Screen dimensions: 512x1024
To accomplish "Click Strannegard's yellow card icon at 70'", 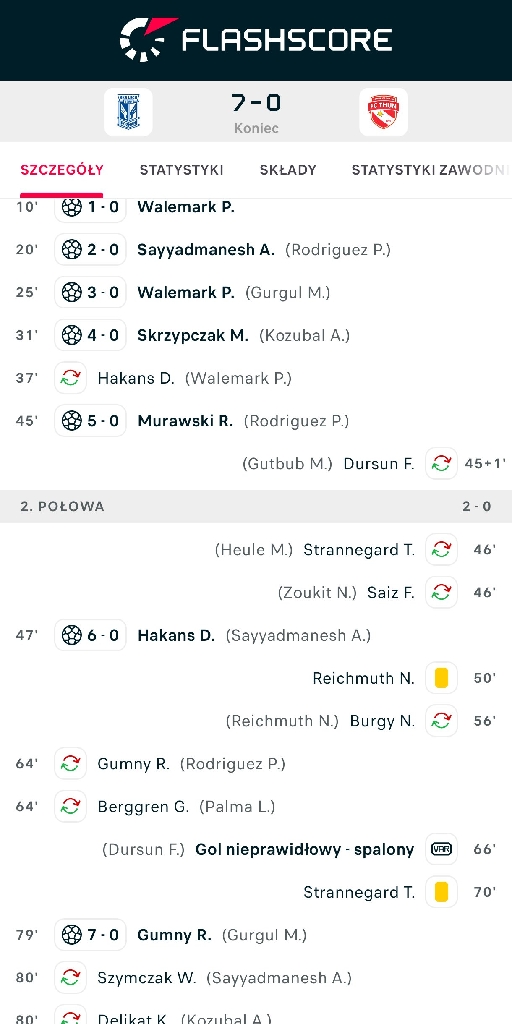I will pos(441,892).
